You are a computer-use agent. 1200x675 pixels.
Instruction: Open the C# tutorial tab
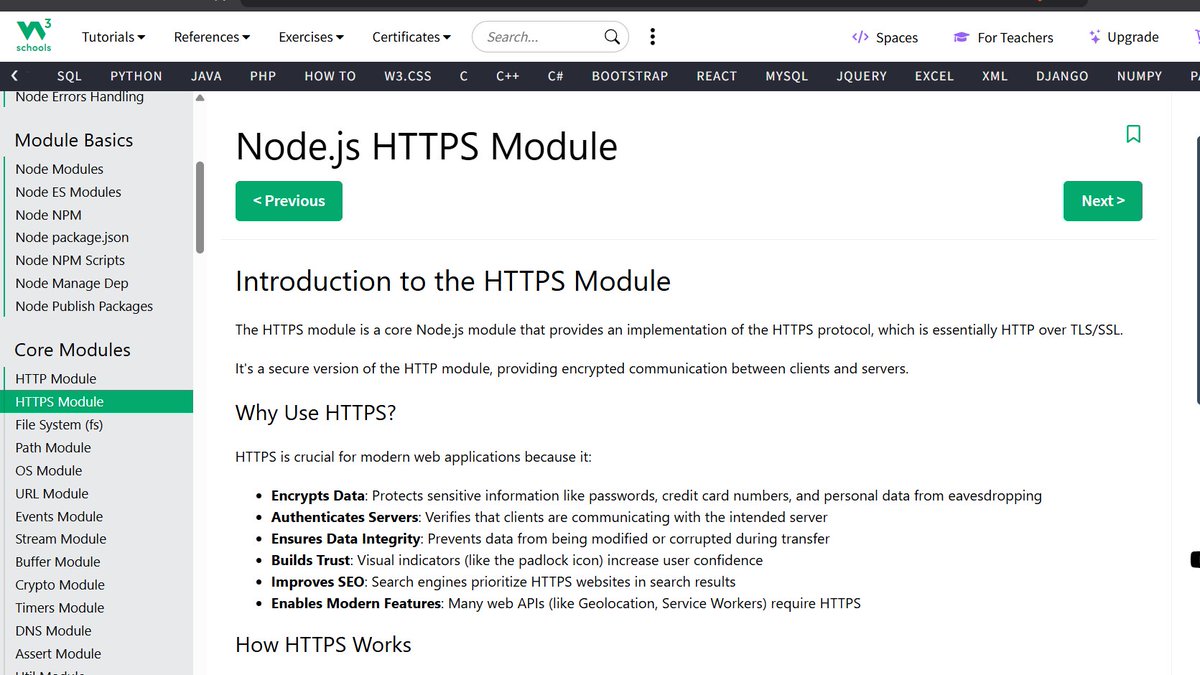(x=556, y=76)
